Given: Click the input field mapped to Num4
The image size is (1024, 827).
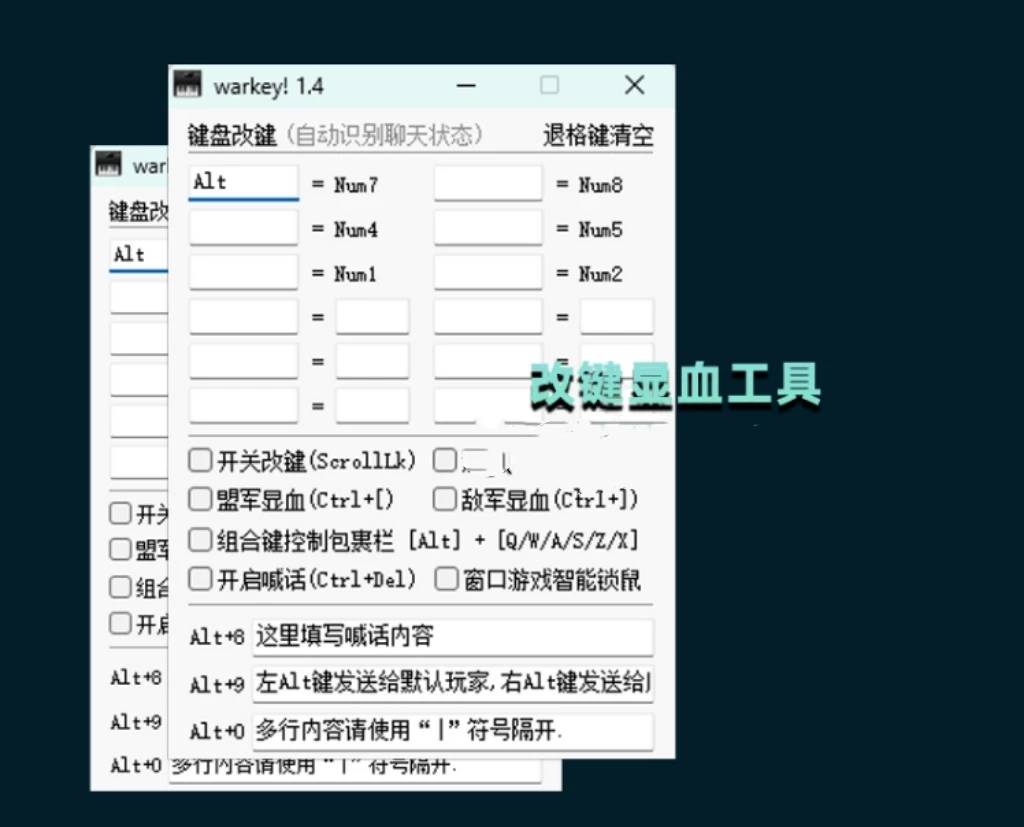Looking at the screenshot, I should pyautogui.click(x=244, y=228).
